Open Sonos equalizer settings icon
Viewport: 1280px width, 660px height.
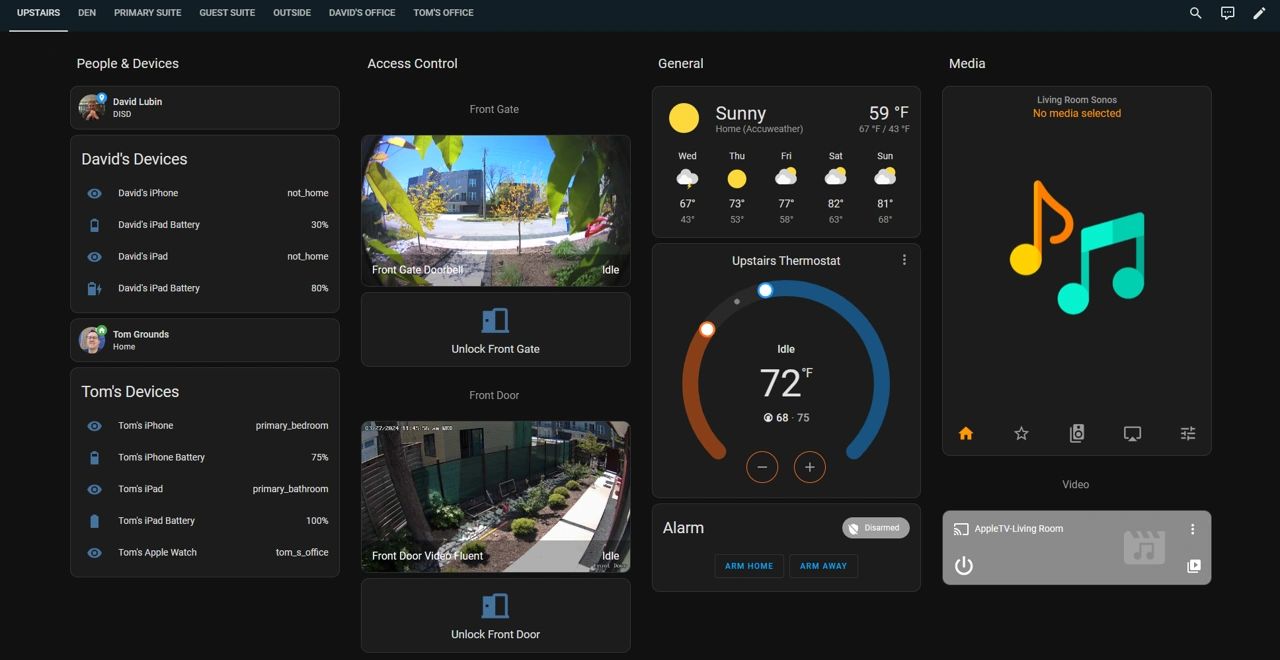pos(1187,433)
